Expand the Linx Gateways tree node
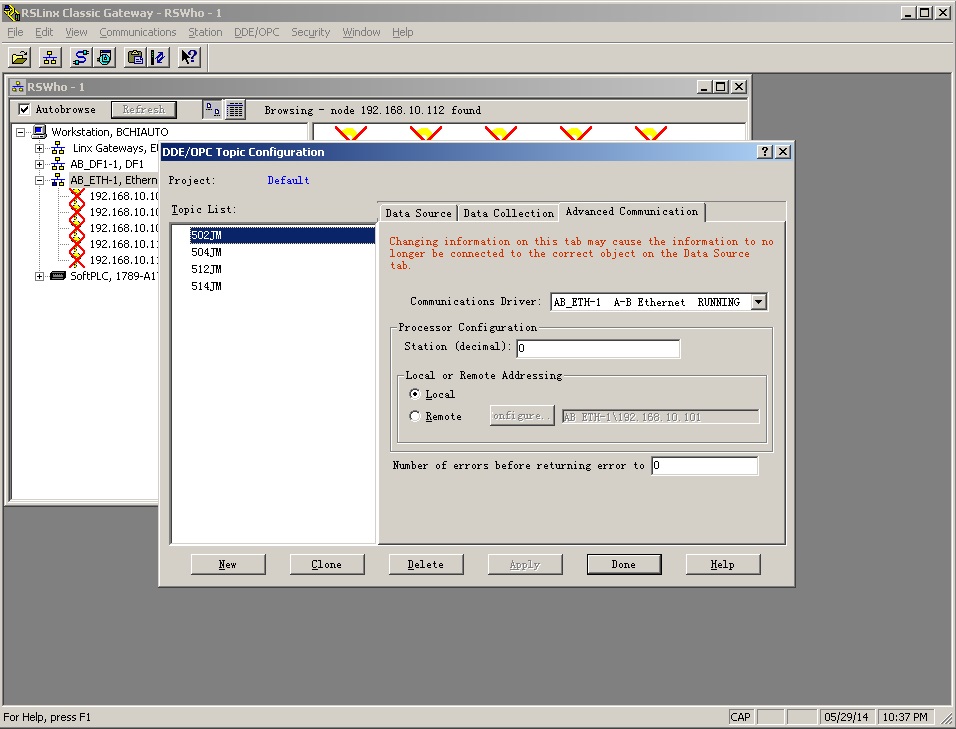Viewport: 956px width, 729px height. (x=40, y=148)
